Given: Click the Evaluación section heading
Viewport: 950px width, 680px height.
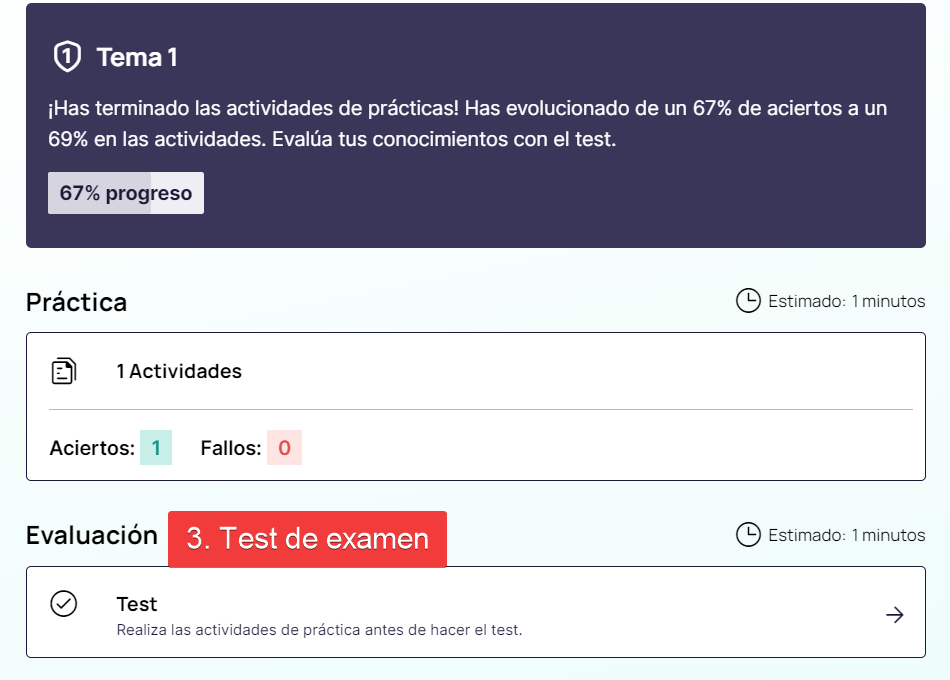Looking at the screenshot, I should (92, 535).
